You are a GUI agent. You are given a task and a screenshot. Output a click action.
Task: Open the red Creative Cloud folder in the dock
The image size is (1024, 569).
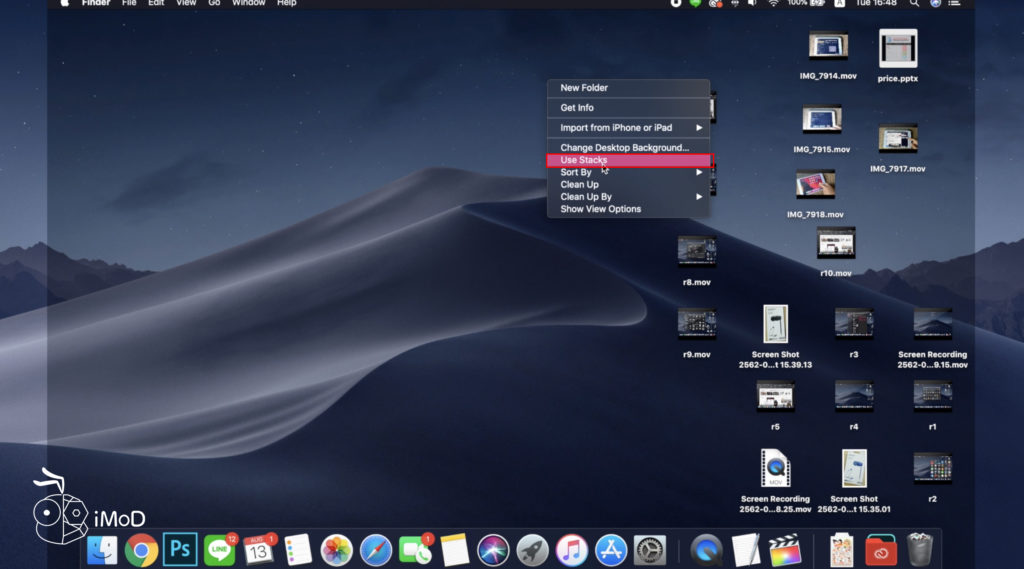click(x=881, y=551)
